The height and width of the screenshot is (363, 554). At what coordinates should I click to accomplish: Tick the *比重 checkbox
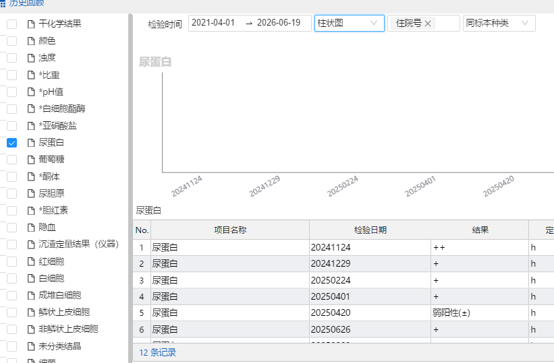coord(12,75)
